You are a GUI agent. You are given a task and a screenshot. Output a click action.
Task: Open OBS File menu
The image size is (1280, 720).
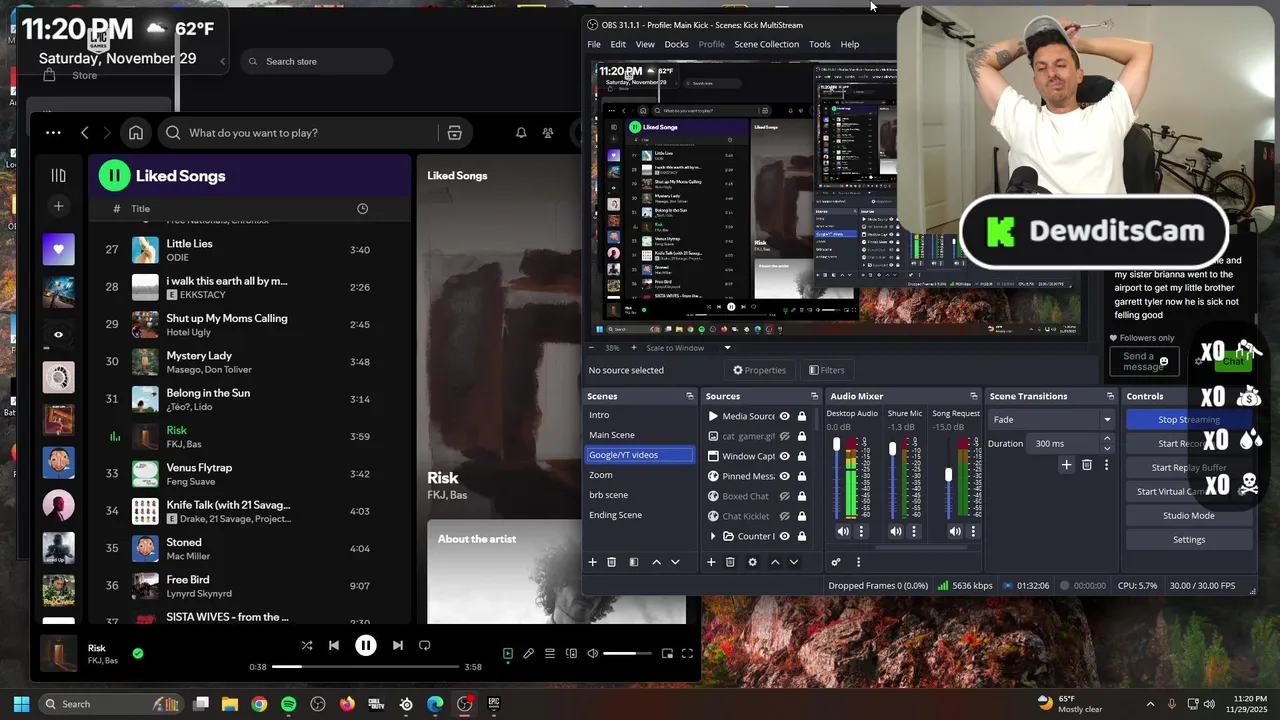click(594, 44)
